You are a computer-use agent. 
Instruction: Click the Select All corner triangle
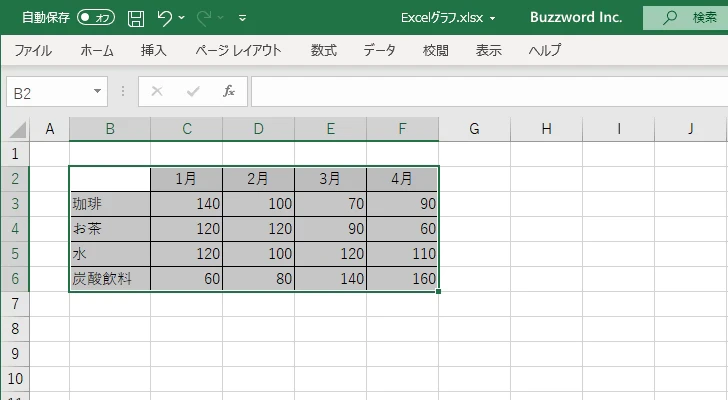(18, 129)
